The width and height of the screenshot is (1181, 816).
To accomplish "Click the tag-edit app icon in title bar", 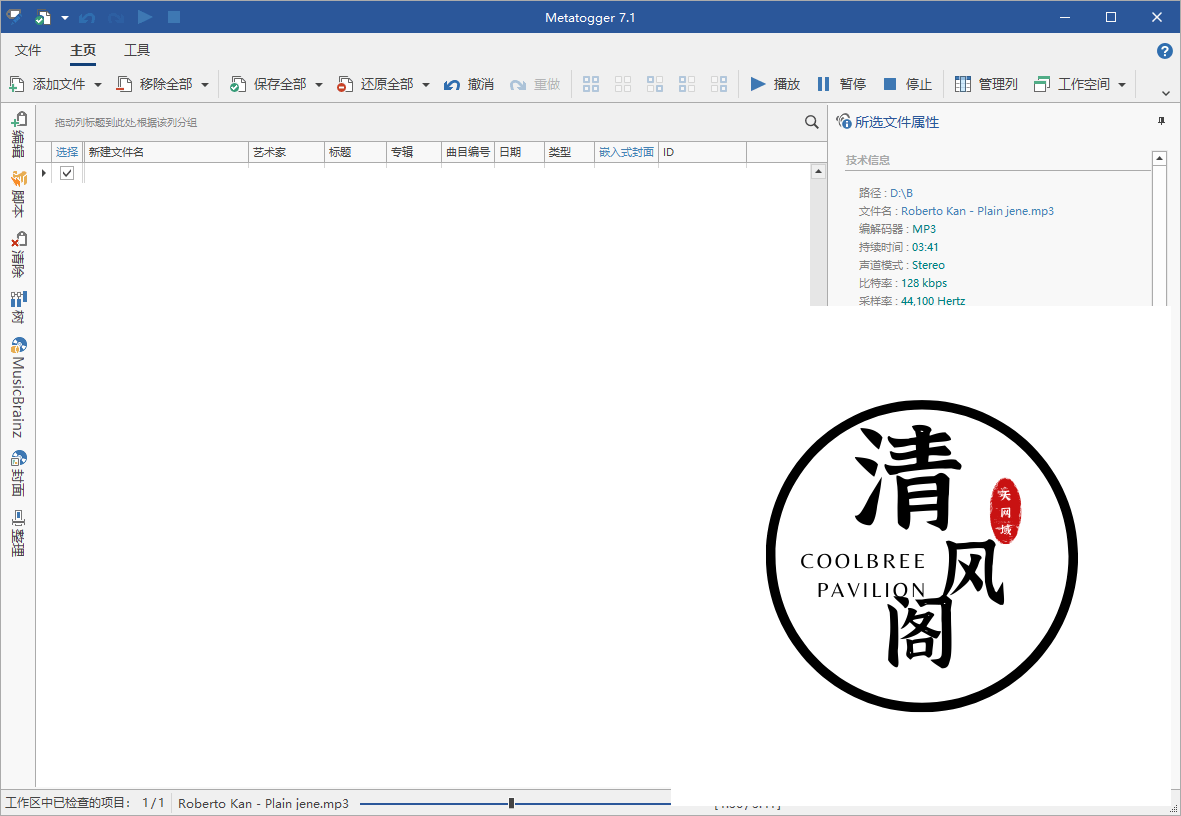I will pyautogui.click(x=14, y=17).
